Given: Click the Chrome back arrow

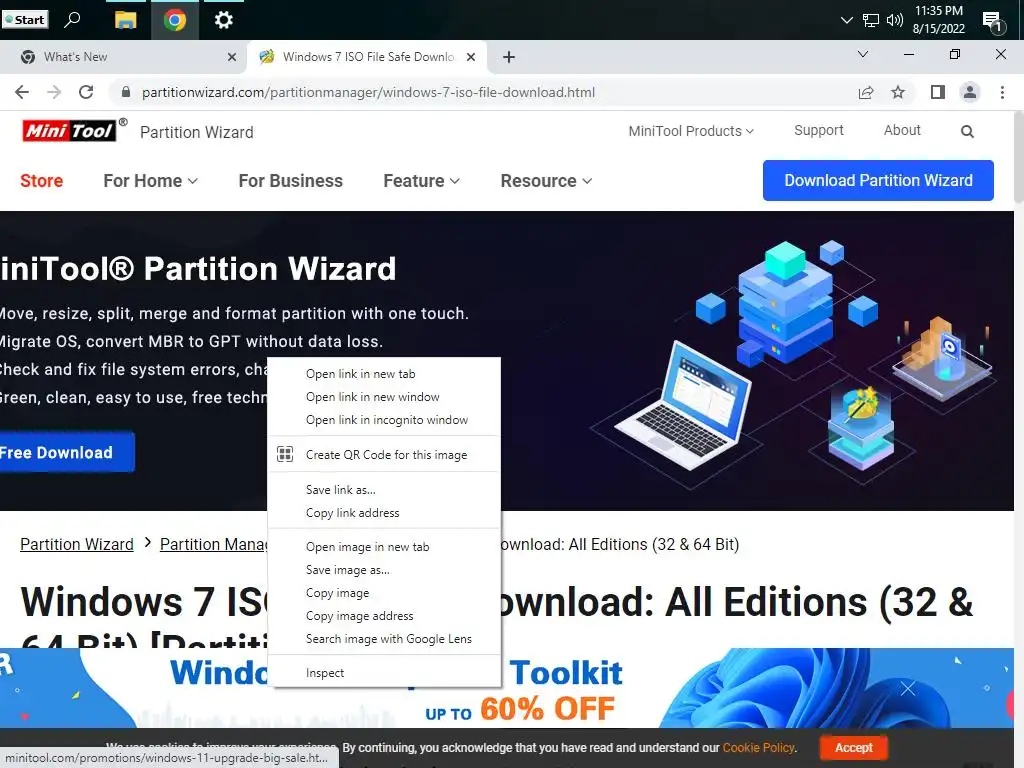Looking at the screenshot, I should point(22,92).
